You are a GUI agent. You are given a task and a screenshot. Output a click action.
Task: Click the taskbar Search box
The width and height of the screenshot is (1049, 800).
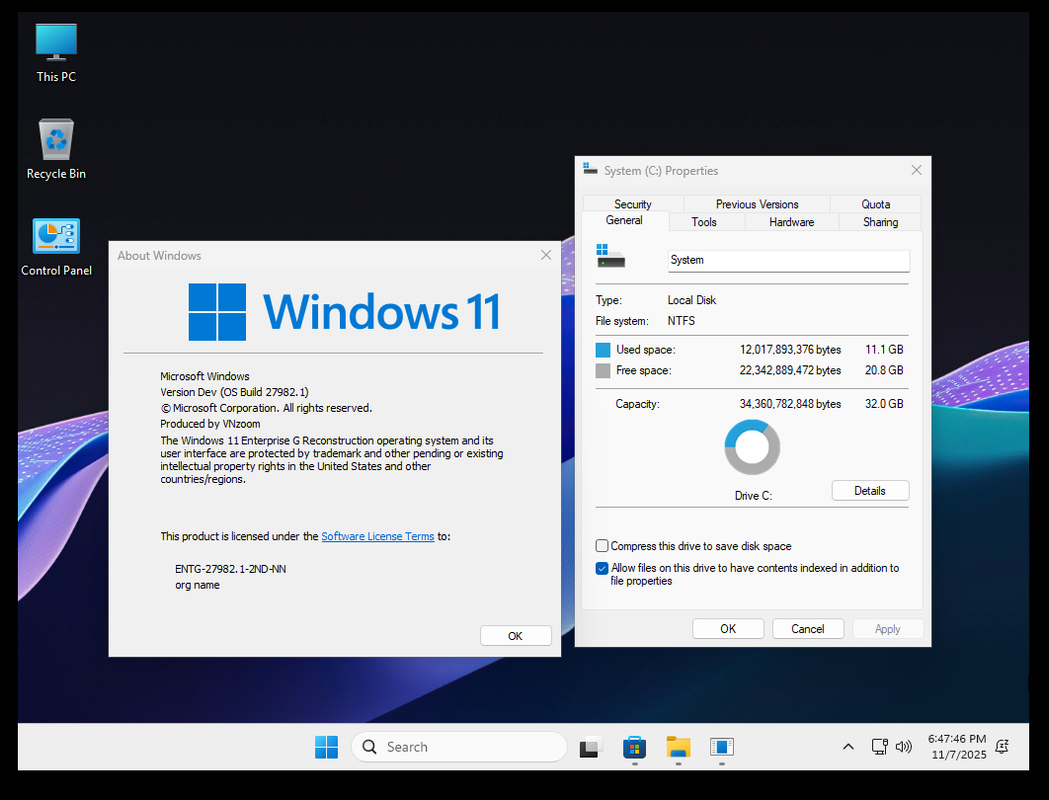[x=459, y=746]
